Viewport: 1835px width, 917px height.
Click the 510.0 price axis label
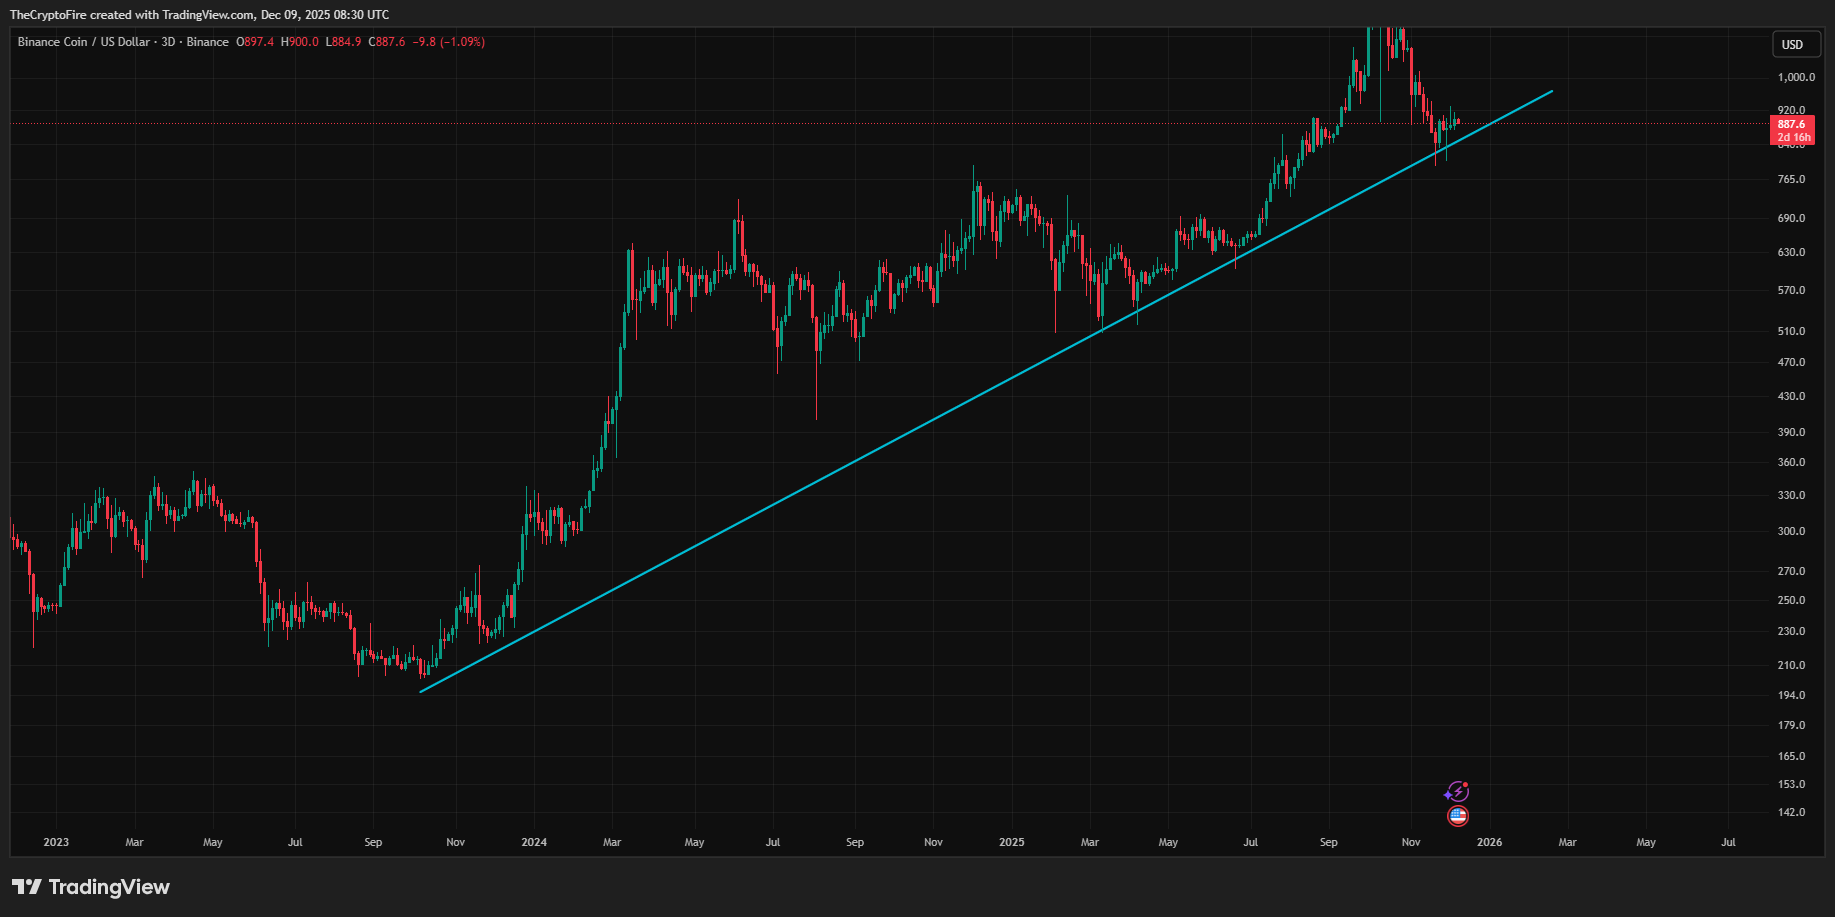tap(1792, 331)
